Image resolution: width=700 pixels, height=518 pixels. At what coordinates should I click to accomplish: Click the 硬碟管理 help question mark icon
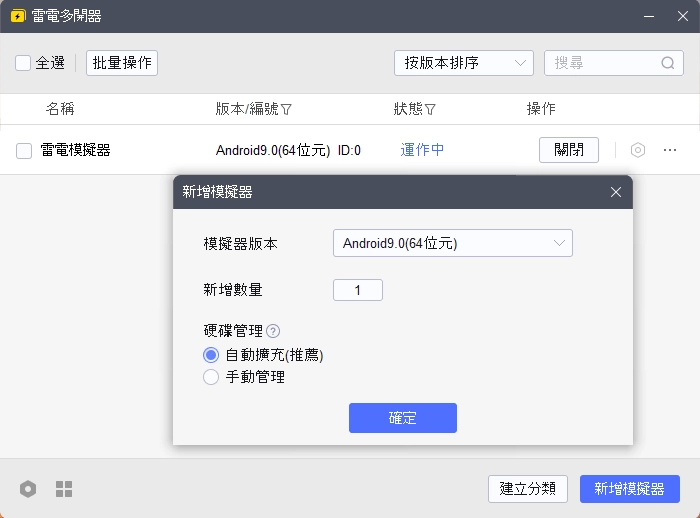point(273,331)
